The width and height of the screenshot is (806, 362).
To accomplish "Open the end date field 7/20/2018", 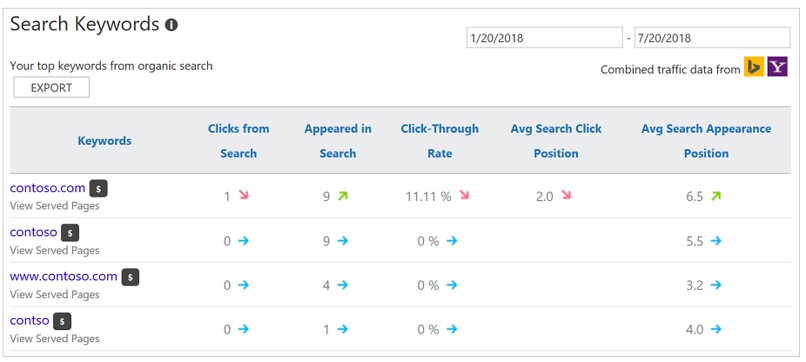I will coord(712,38).
